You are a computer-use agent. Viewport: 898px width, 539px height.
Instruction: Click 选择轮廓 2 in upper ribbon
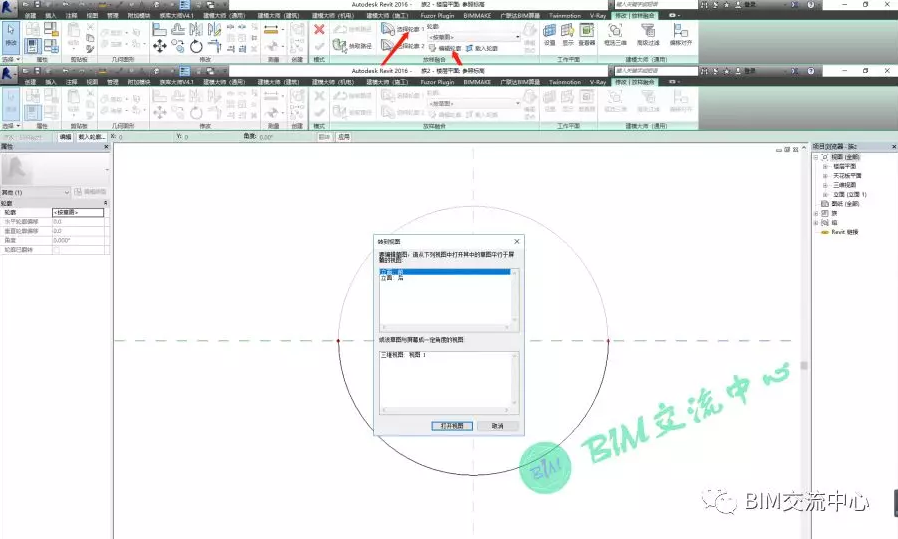pyautogui.click(x=403, y=45)
